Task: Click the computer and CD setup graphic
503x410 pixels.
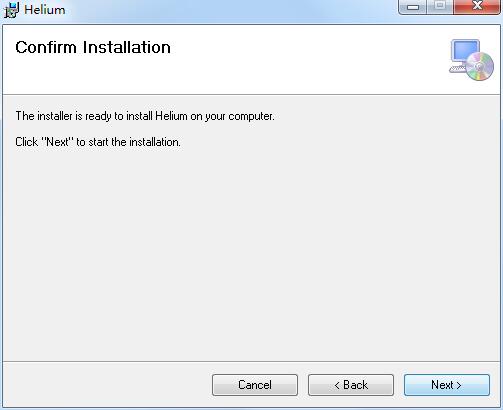Action: 471,60
